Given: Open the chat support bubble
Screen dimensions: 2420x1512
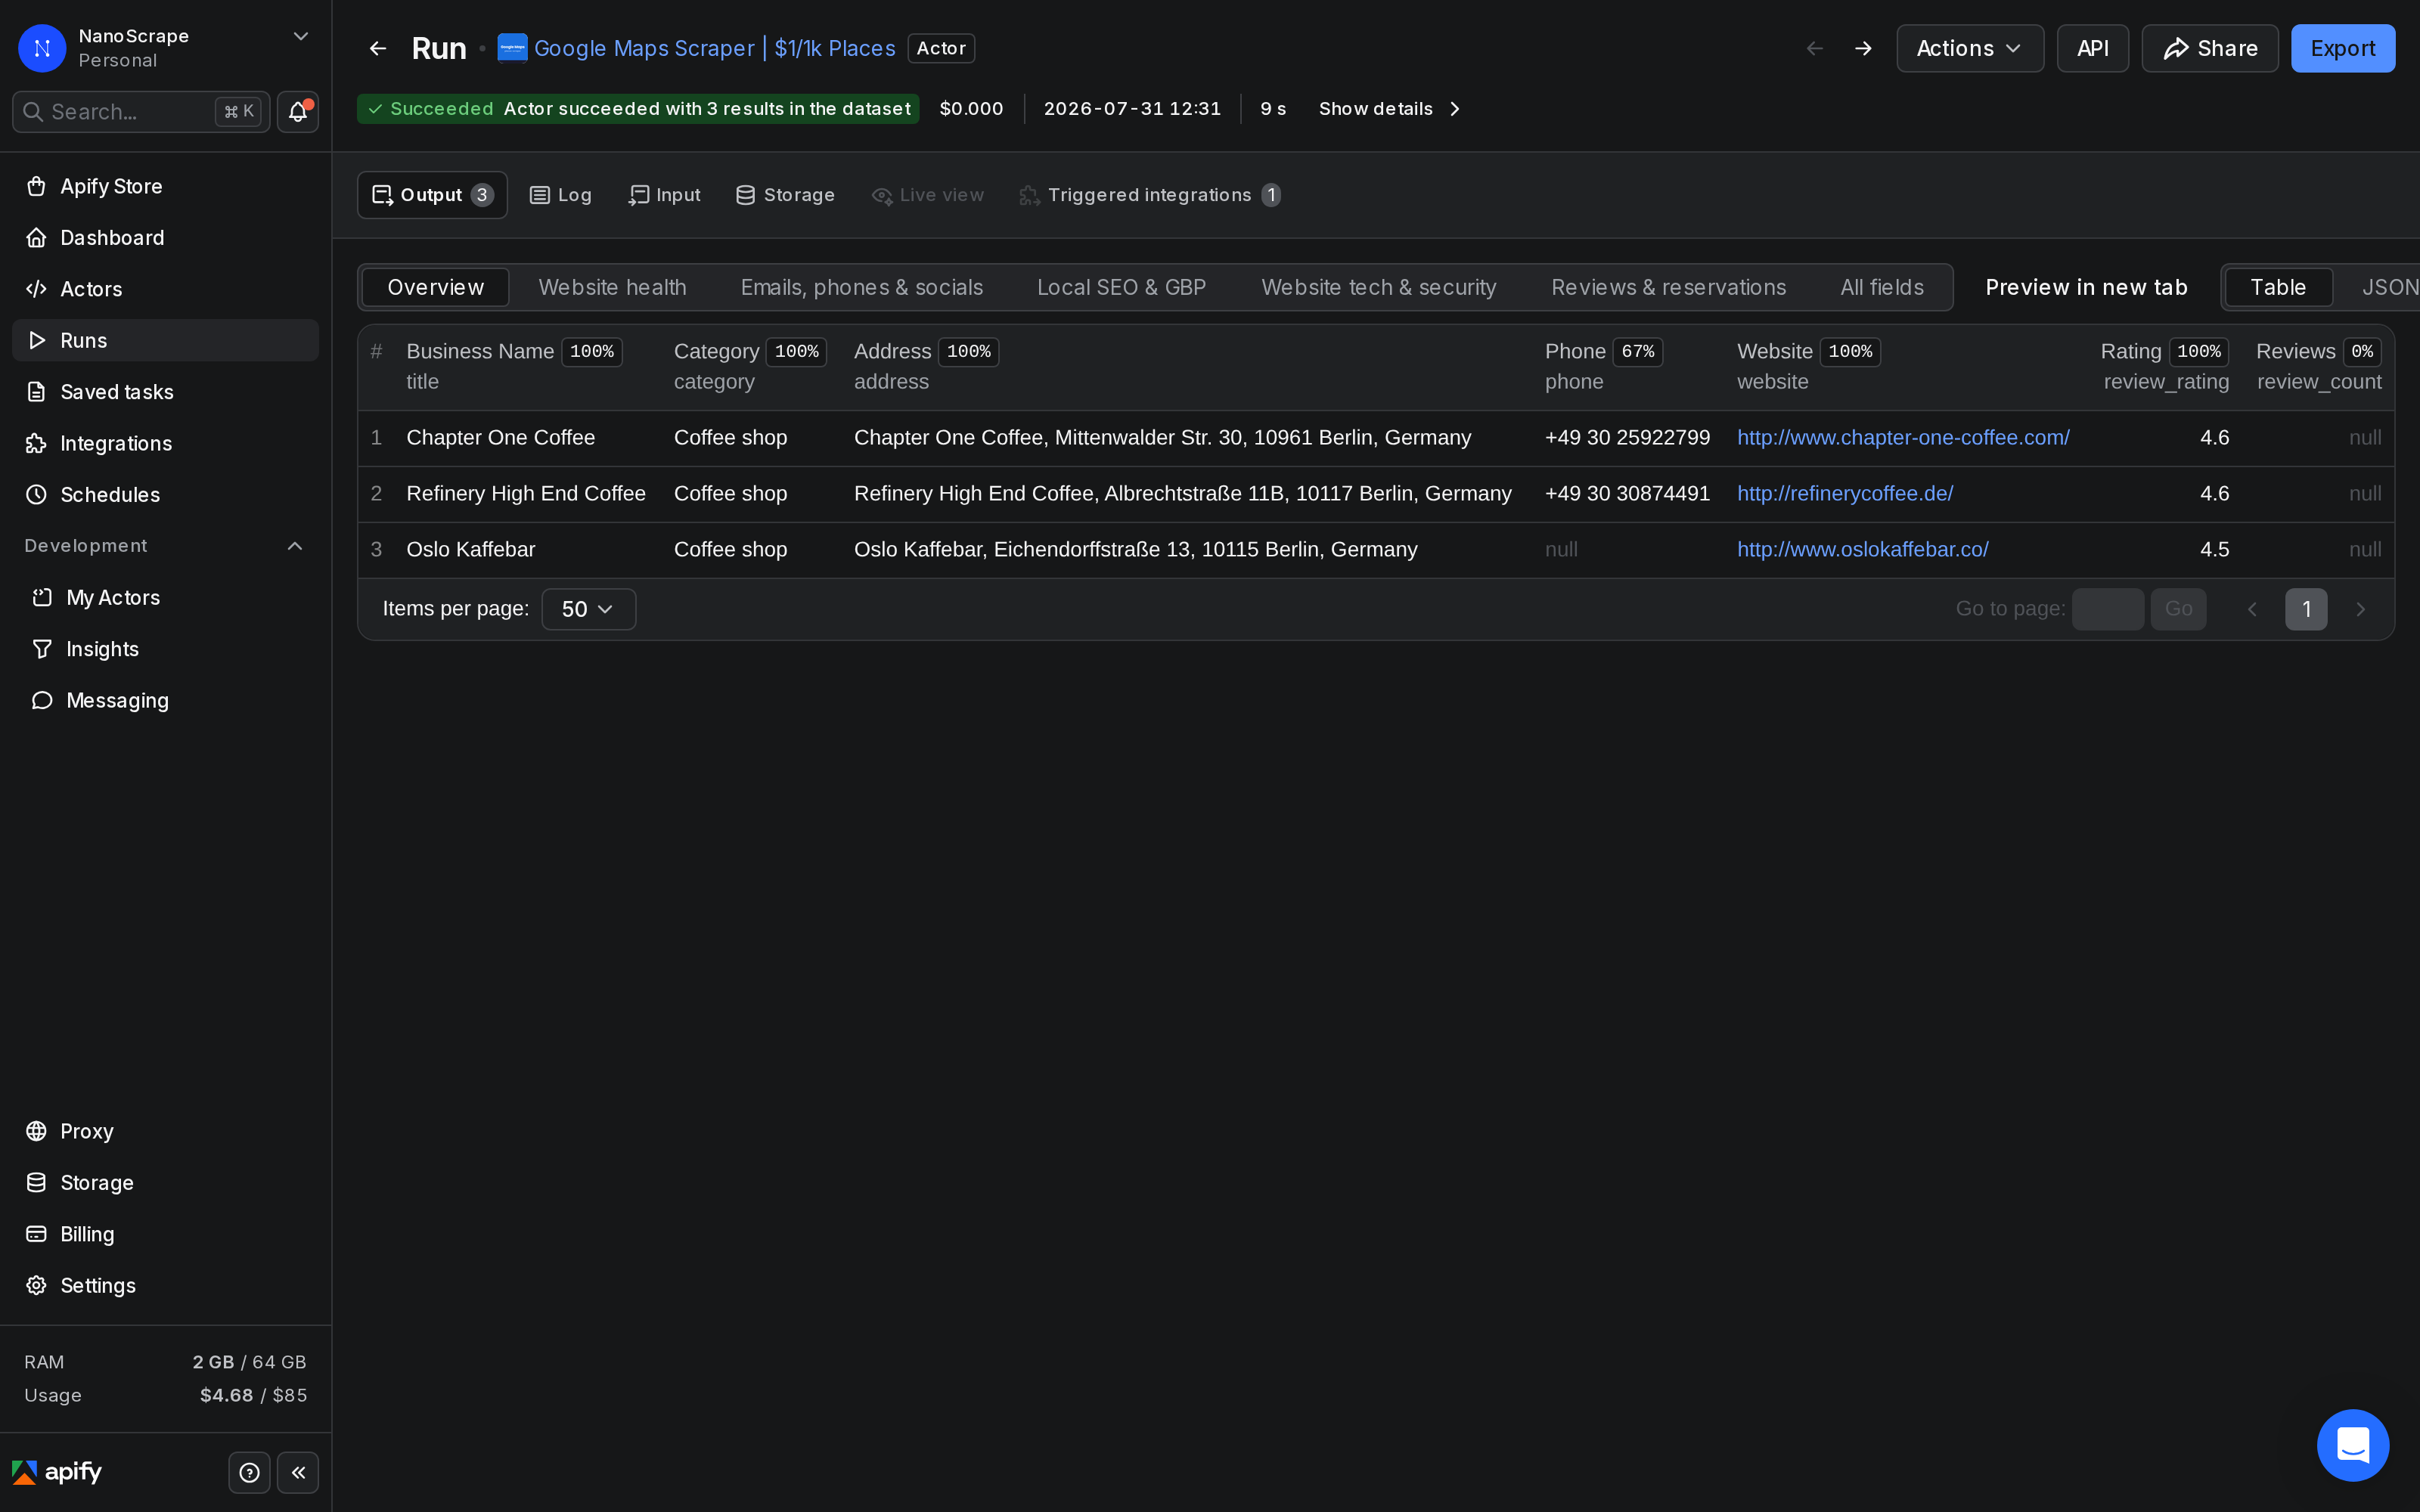Looking at the screenshot, I should pyautogui.click(x=2353, y=1445).
